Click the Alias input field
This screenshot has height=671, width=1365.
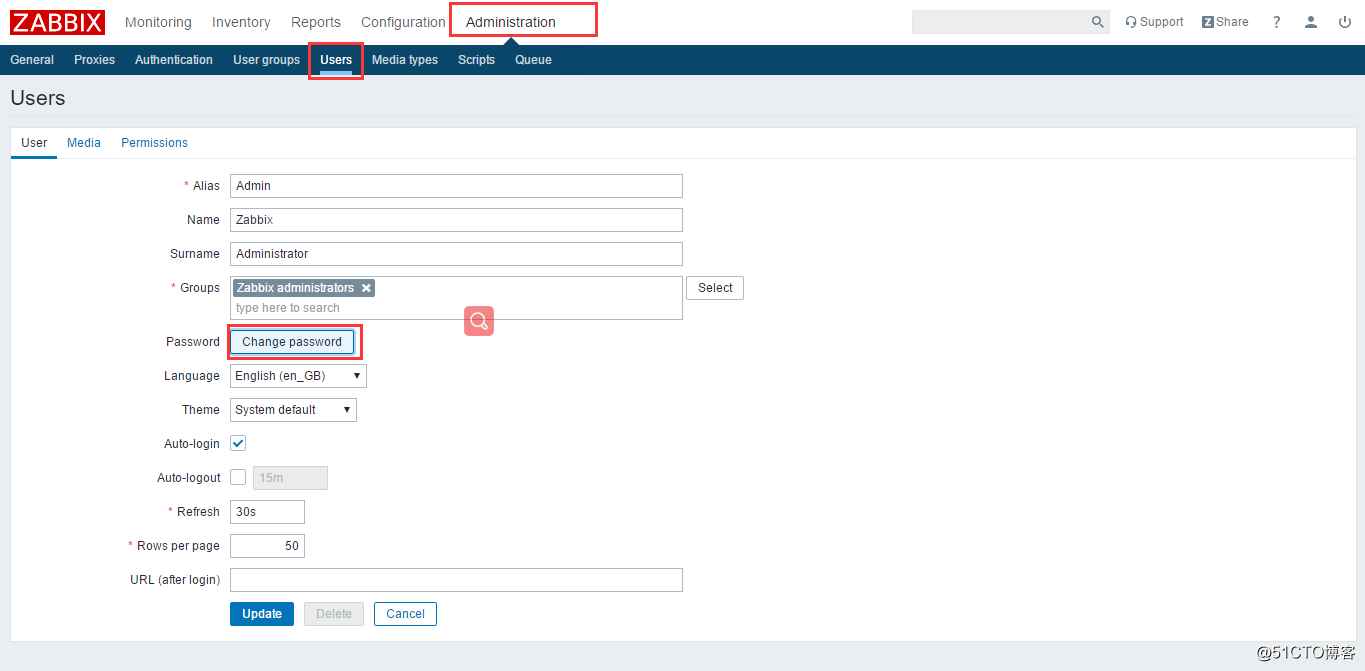pyautogui.click(x=455, y=185)
